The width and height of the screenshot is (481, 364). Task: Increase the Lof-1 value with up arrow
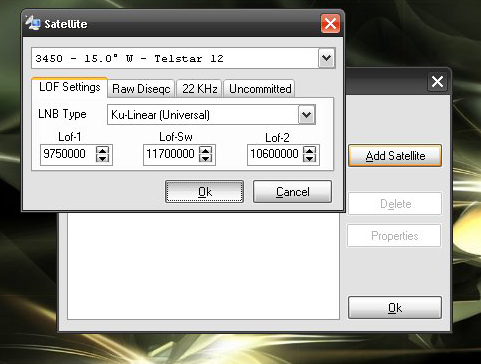point(102,150)
